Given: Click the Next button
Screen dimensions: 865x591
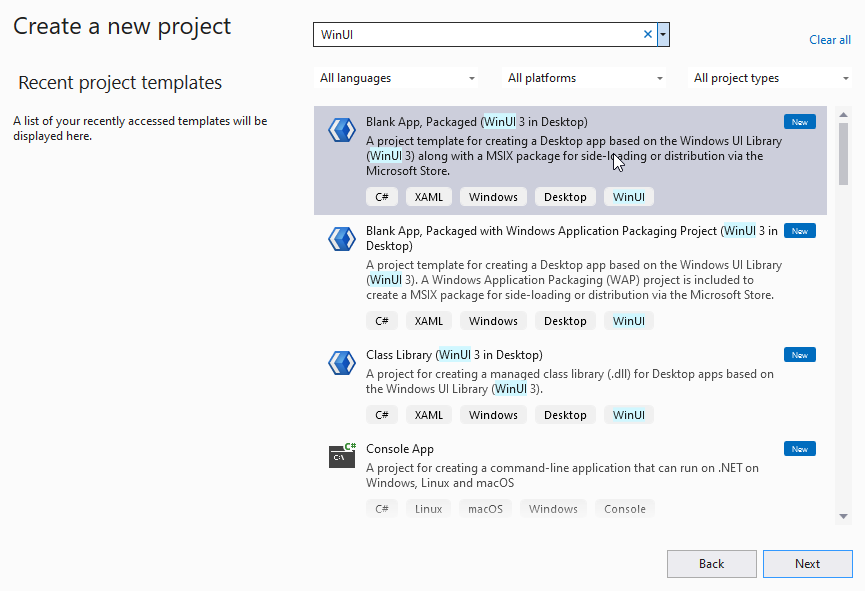Looking at the screenshot, I should coord(807,563).
